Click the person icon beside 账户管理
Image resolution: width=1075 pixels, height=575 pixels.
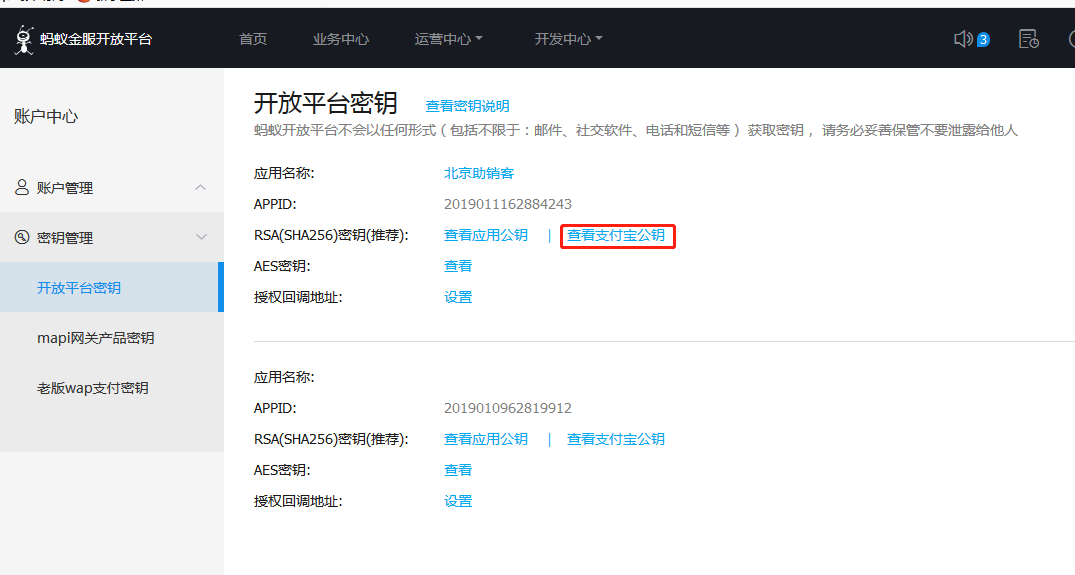pyautogui.click(x=22, y=188)
